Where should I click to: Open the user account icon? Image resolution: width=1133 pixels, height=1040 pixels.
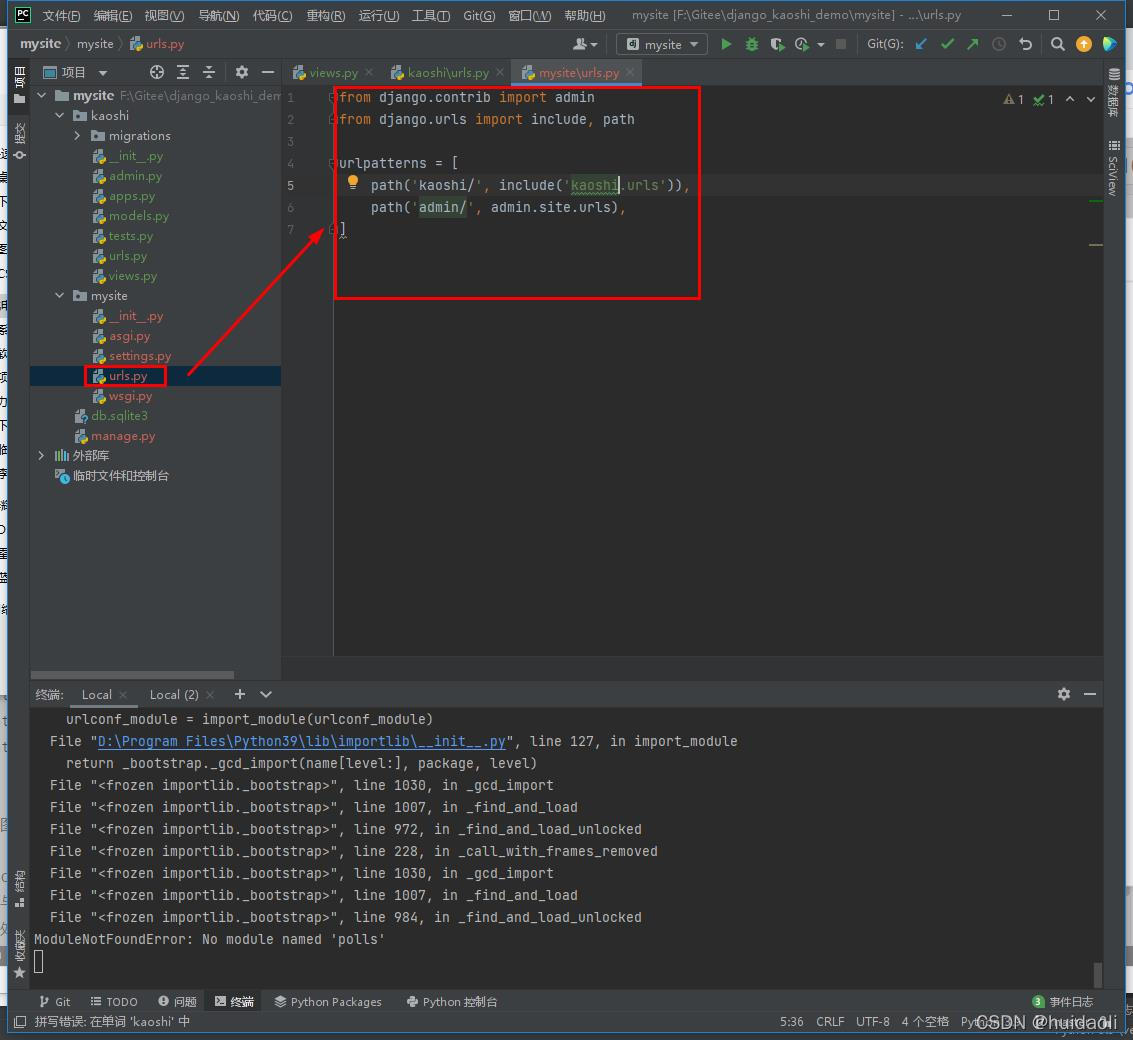[585, 44]
